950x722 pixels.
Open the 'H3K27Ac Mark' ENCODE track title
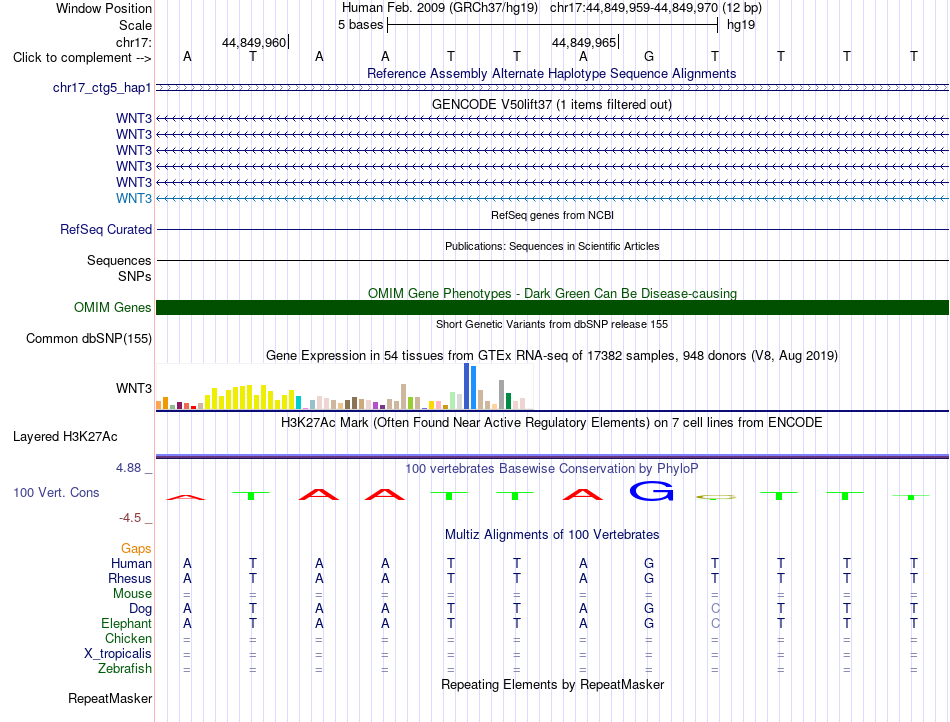point(551,422)
